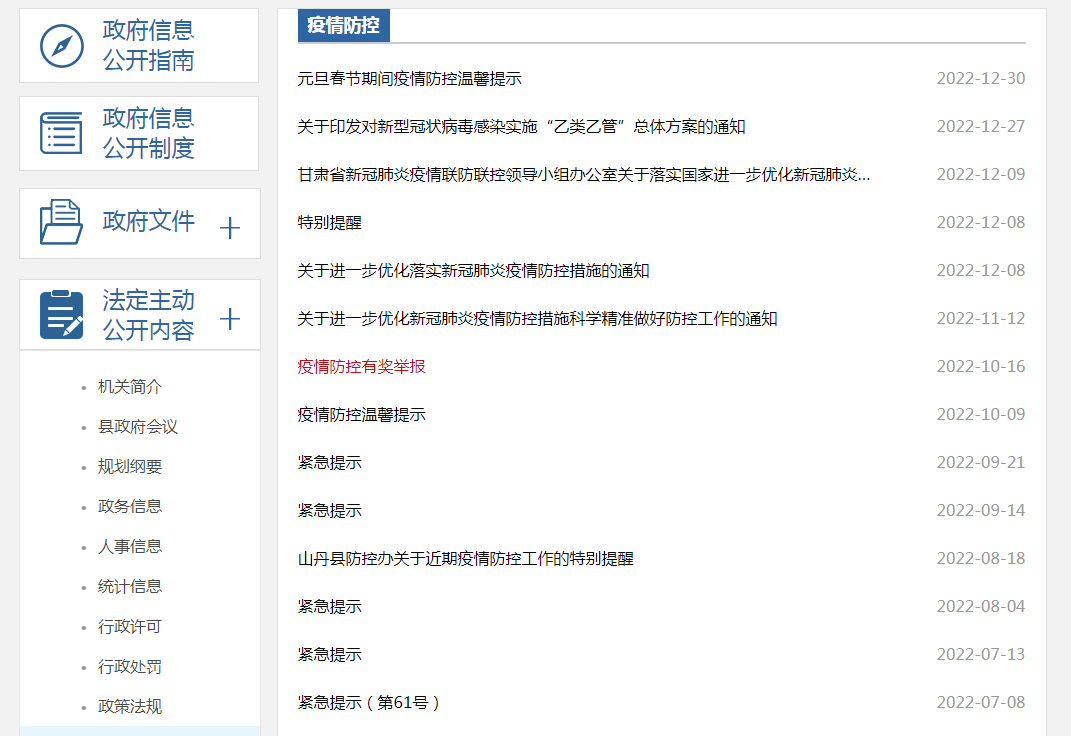Select 规划纲要 in the sidebar
The height and width of the screenshot is (736, 1071).
click(130, 466)
